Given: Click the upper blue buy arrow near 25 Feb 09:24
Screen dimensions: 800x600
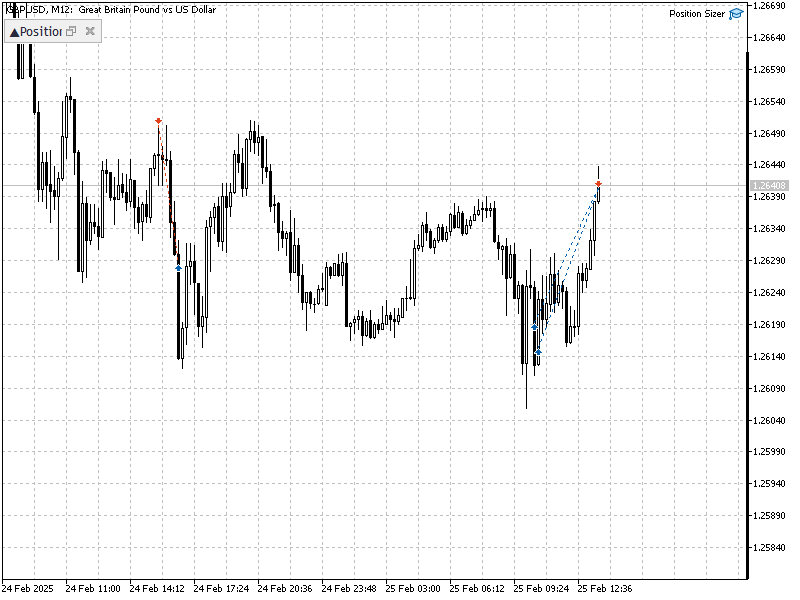Looking at the screenshot, I should tap(534, 327).
